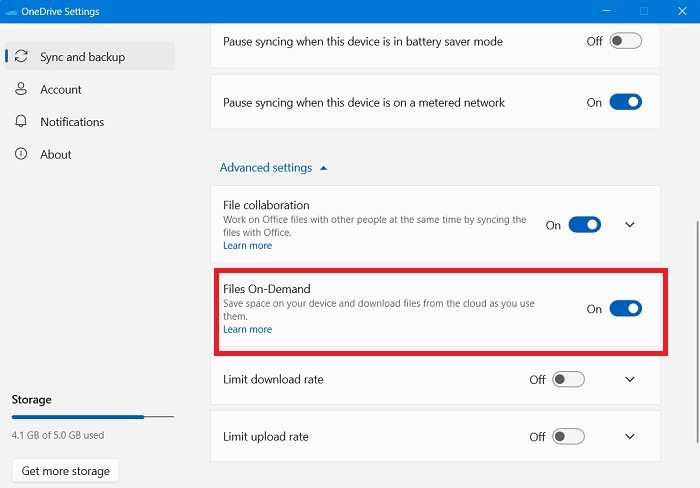This screenshot has height=488, width=700.
Task: Close the OneDrive Settings window
Action: point(682,11)
